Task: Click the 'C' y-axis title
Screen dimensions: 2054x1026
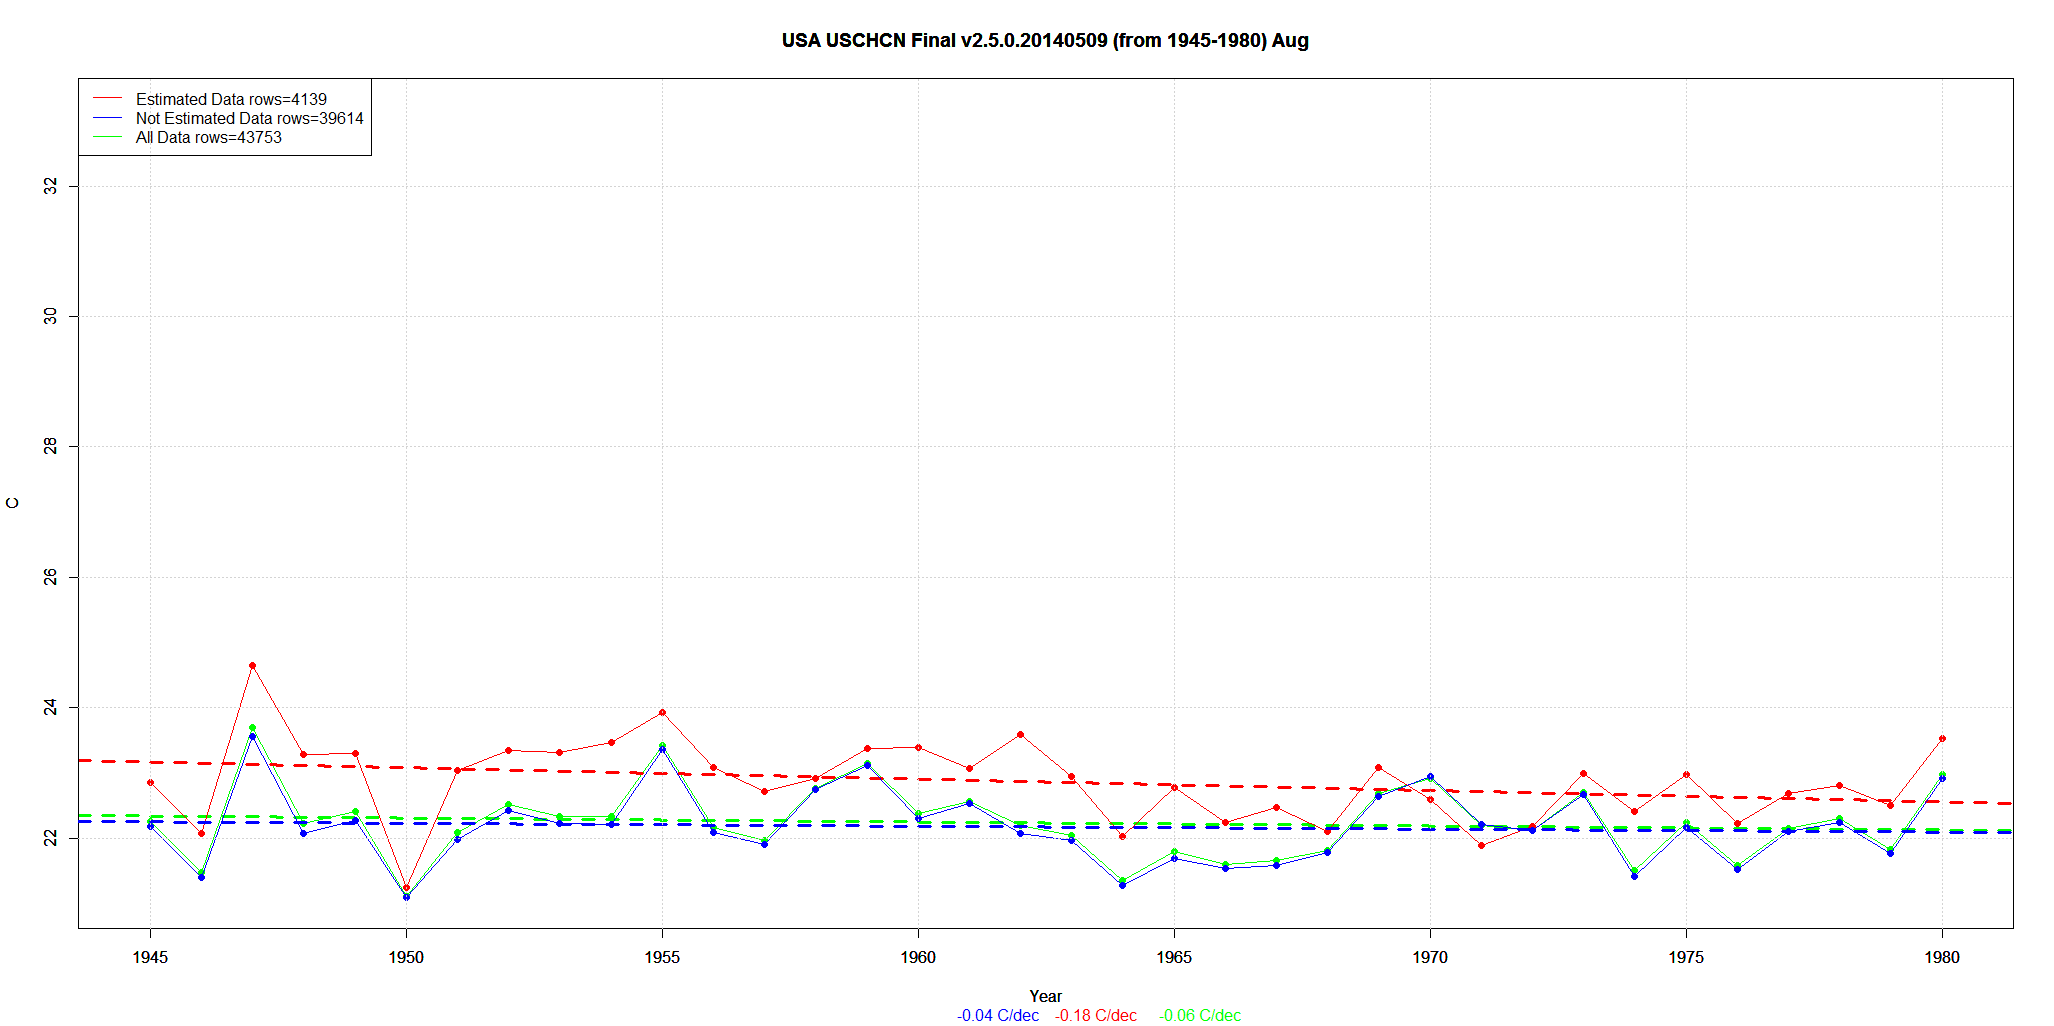Action: pos(13,503)
